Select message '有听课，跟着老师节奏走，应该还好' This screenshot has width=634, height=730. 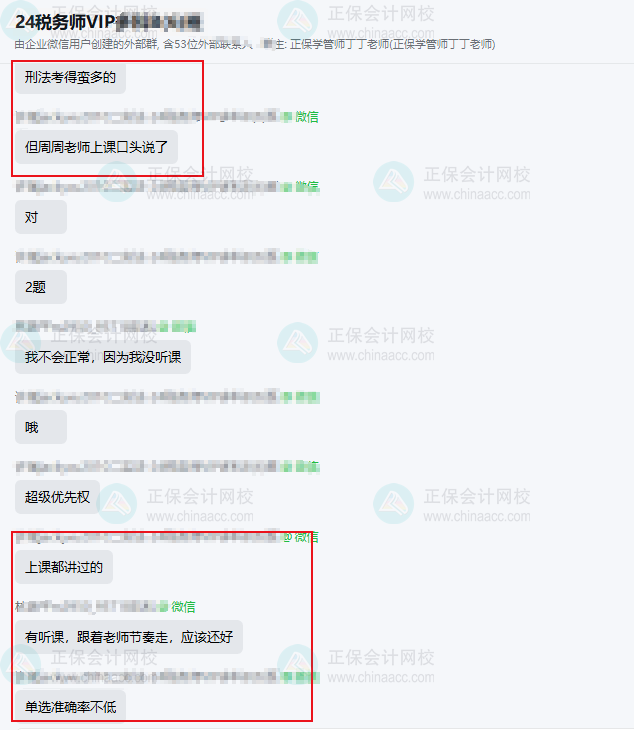pyautogui.click(x=129, y=637)
